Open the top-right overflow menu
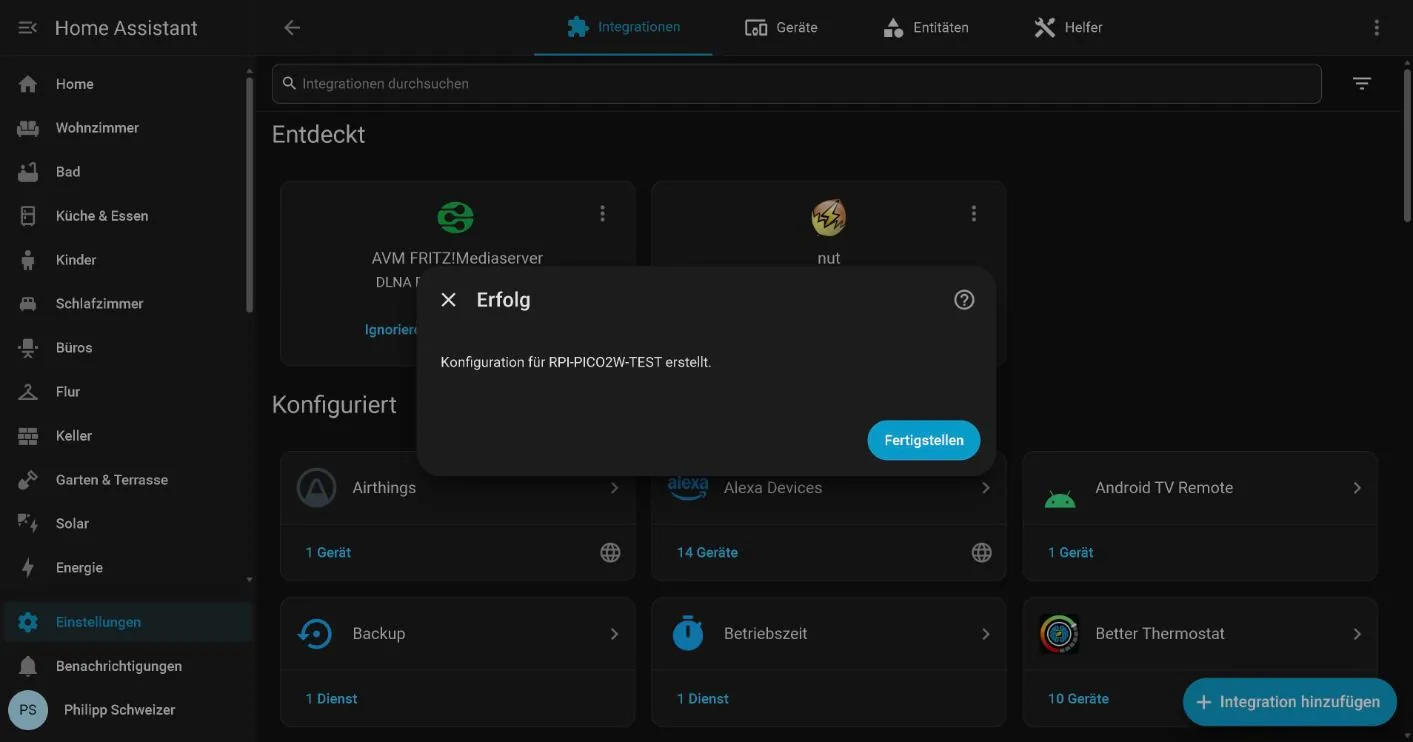 tap(1377, 28)
